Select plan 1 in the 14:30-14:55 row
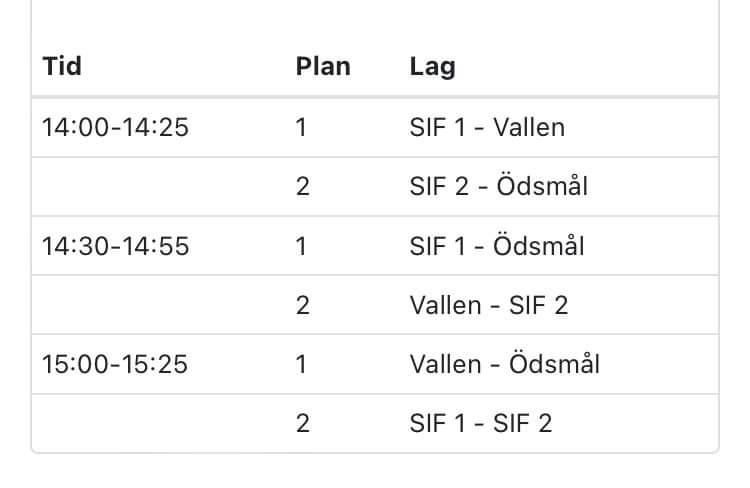The height and width of the screenshot is (488, 750). pyautogui.click(x=301, y=246)
